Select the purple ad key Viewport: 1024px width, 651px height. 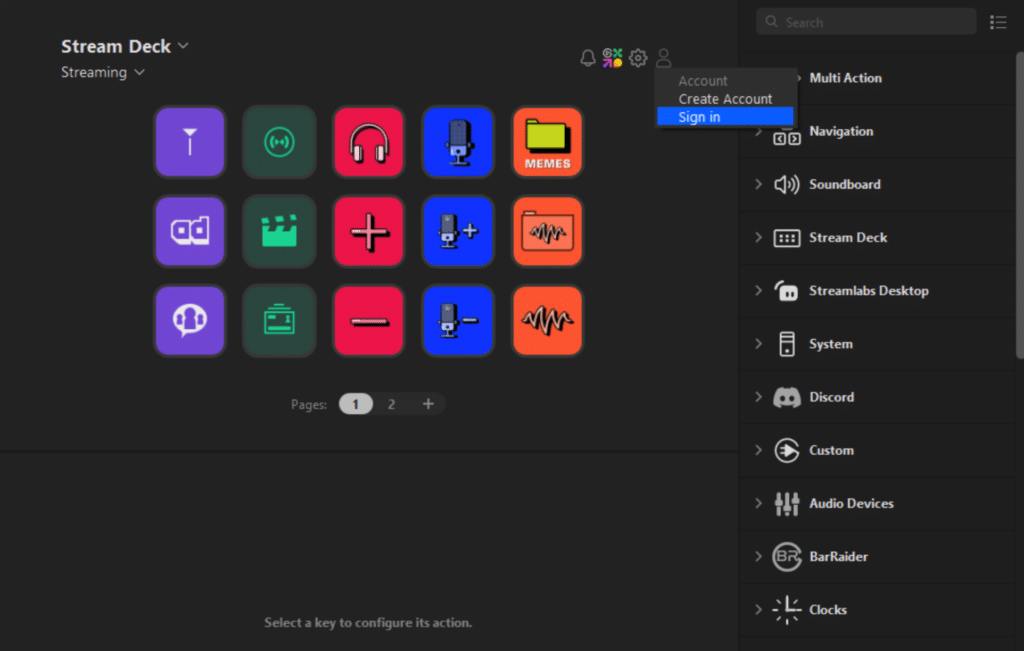tap(190, 231)
